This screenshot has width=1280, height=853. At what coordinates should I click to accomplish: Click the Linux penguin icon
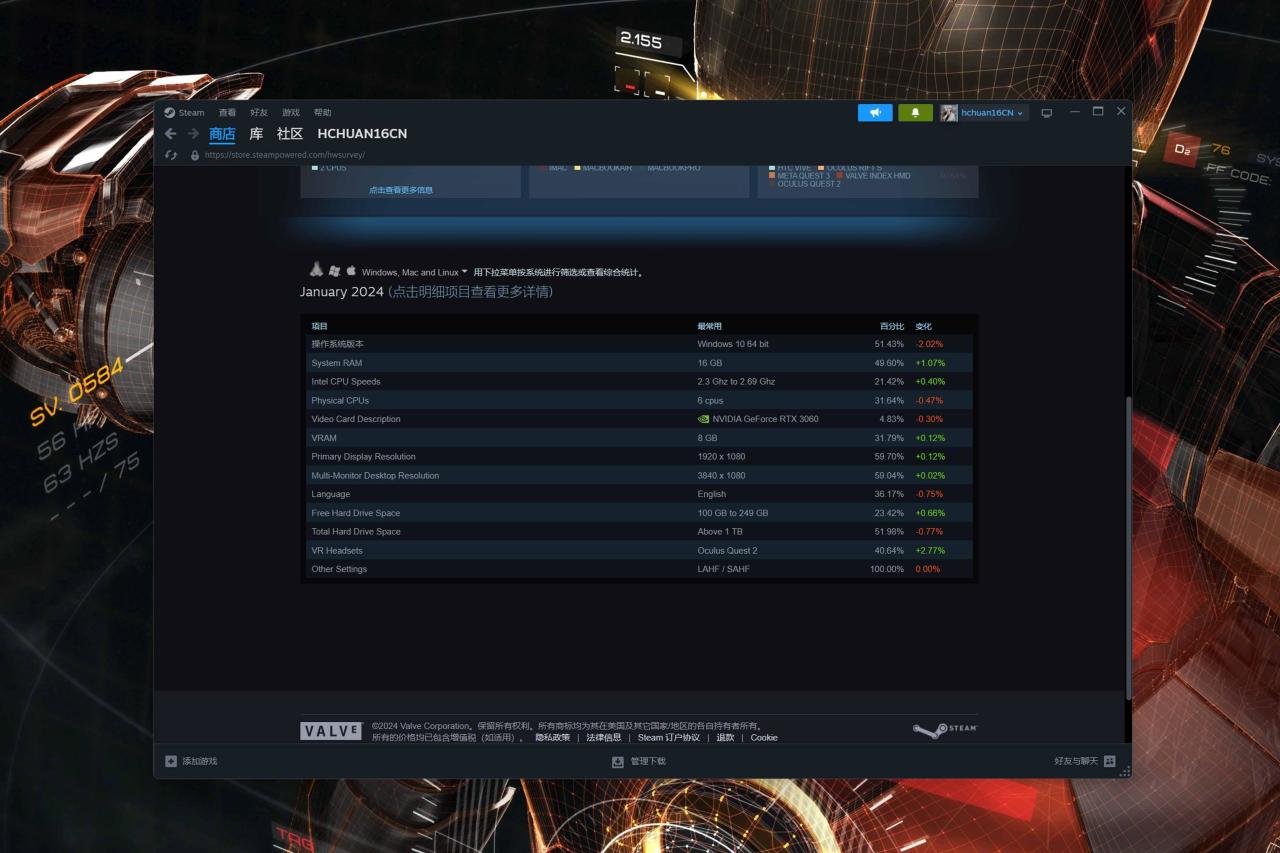[x=316, y=270]
